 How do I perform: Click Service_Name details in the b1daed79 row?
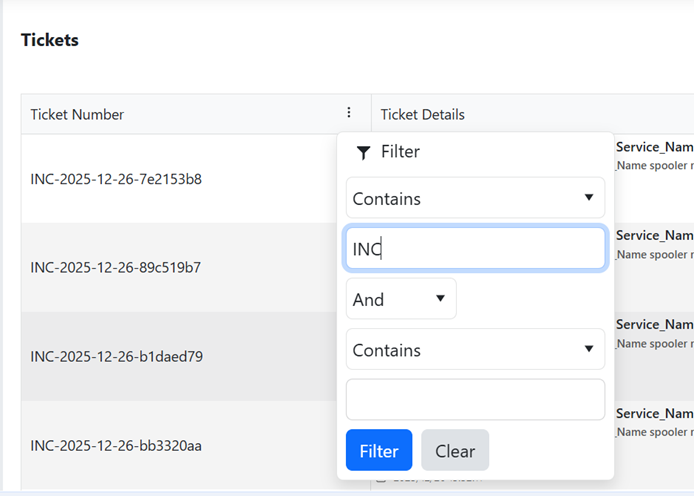[654, 325]
